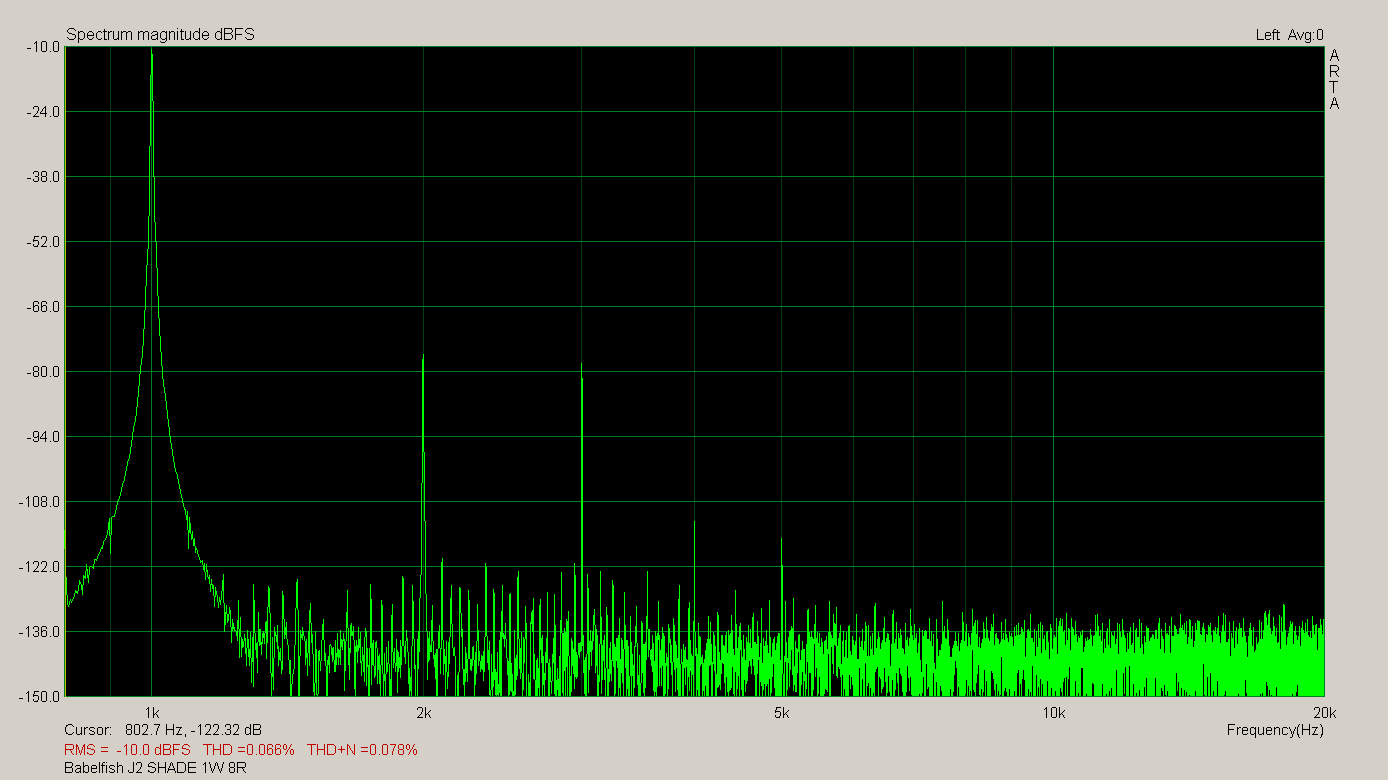Screen dimensions: 1388x784
Task: Click the -24.0 axis label
Action: [42, 112]
